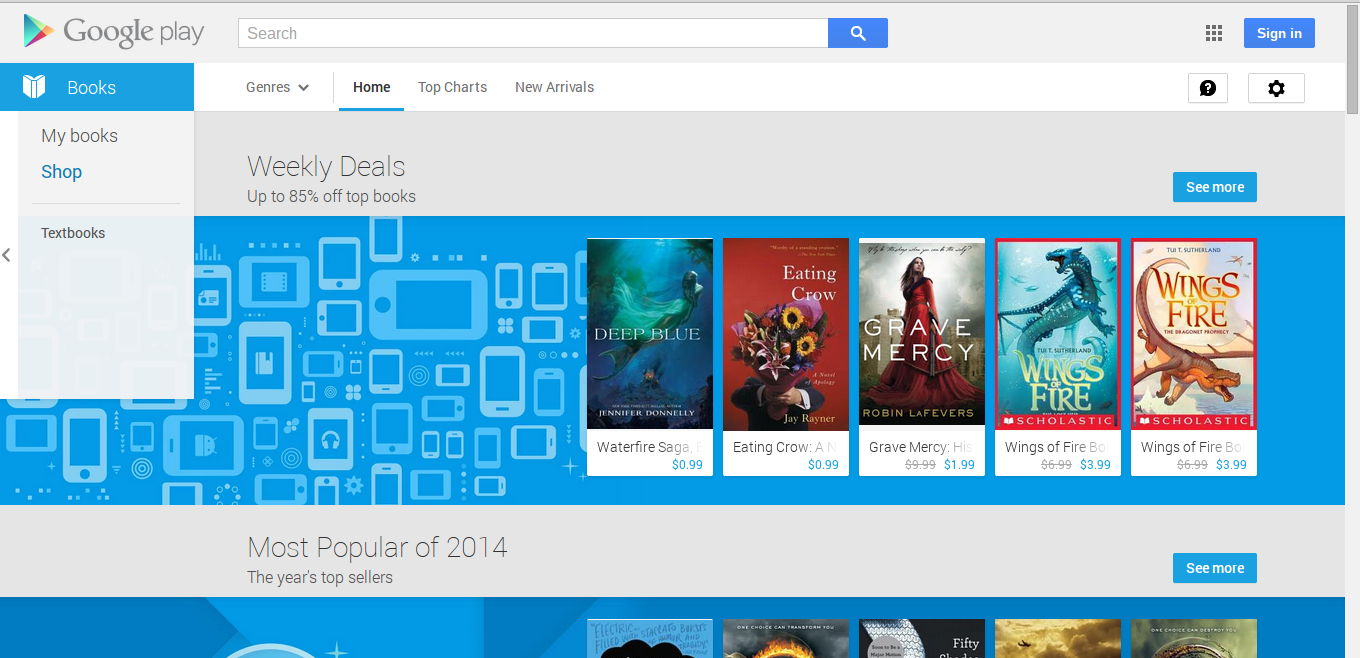The height and width of the screenshot is (658, 1360).
Task: Go to New Arrivals tab
Action: pos(554,87)
